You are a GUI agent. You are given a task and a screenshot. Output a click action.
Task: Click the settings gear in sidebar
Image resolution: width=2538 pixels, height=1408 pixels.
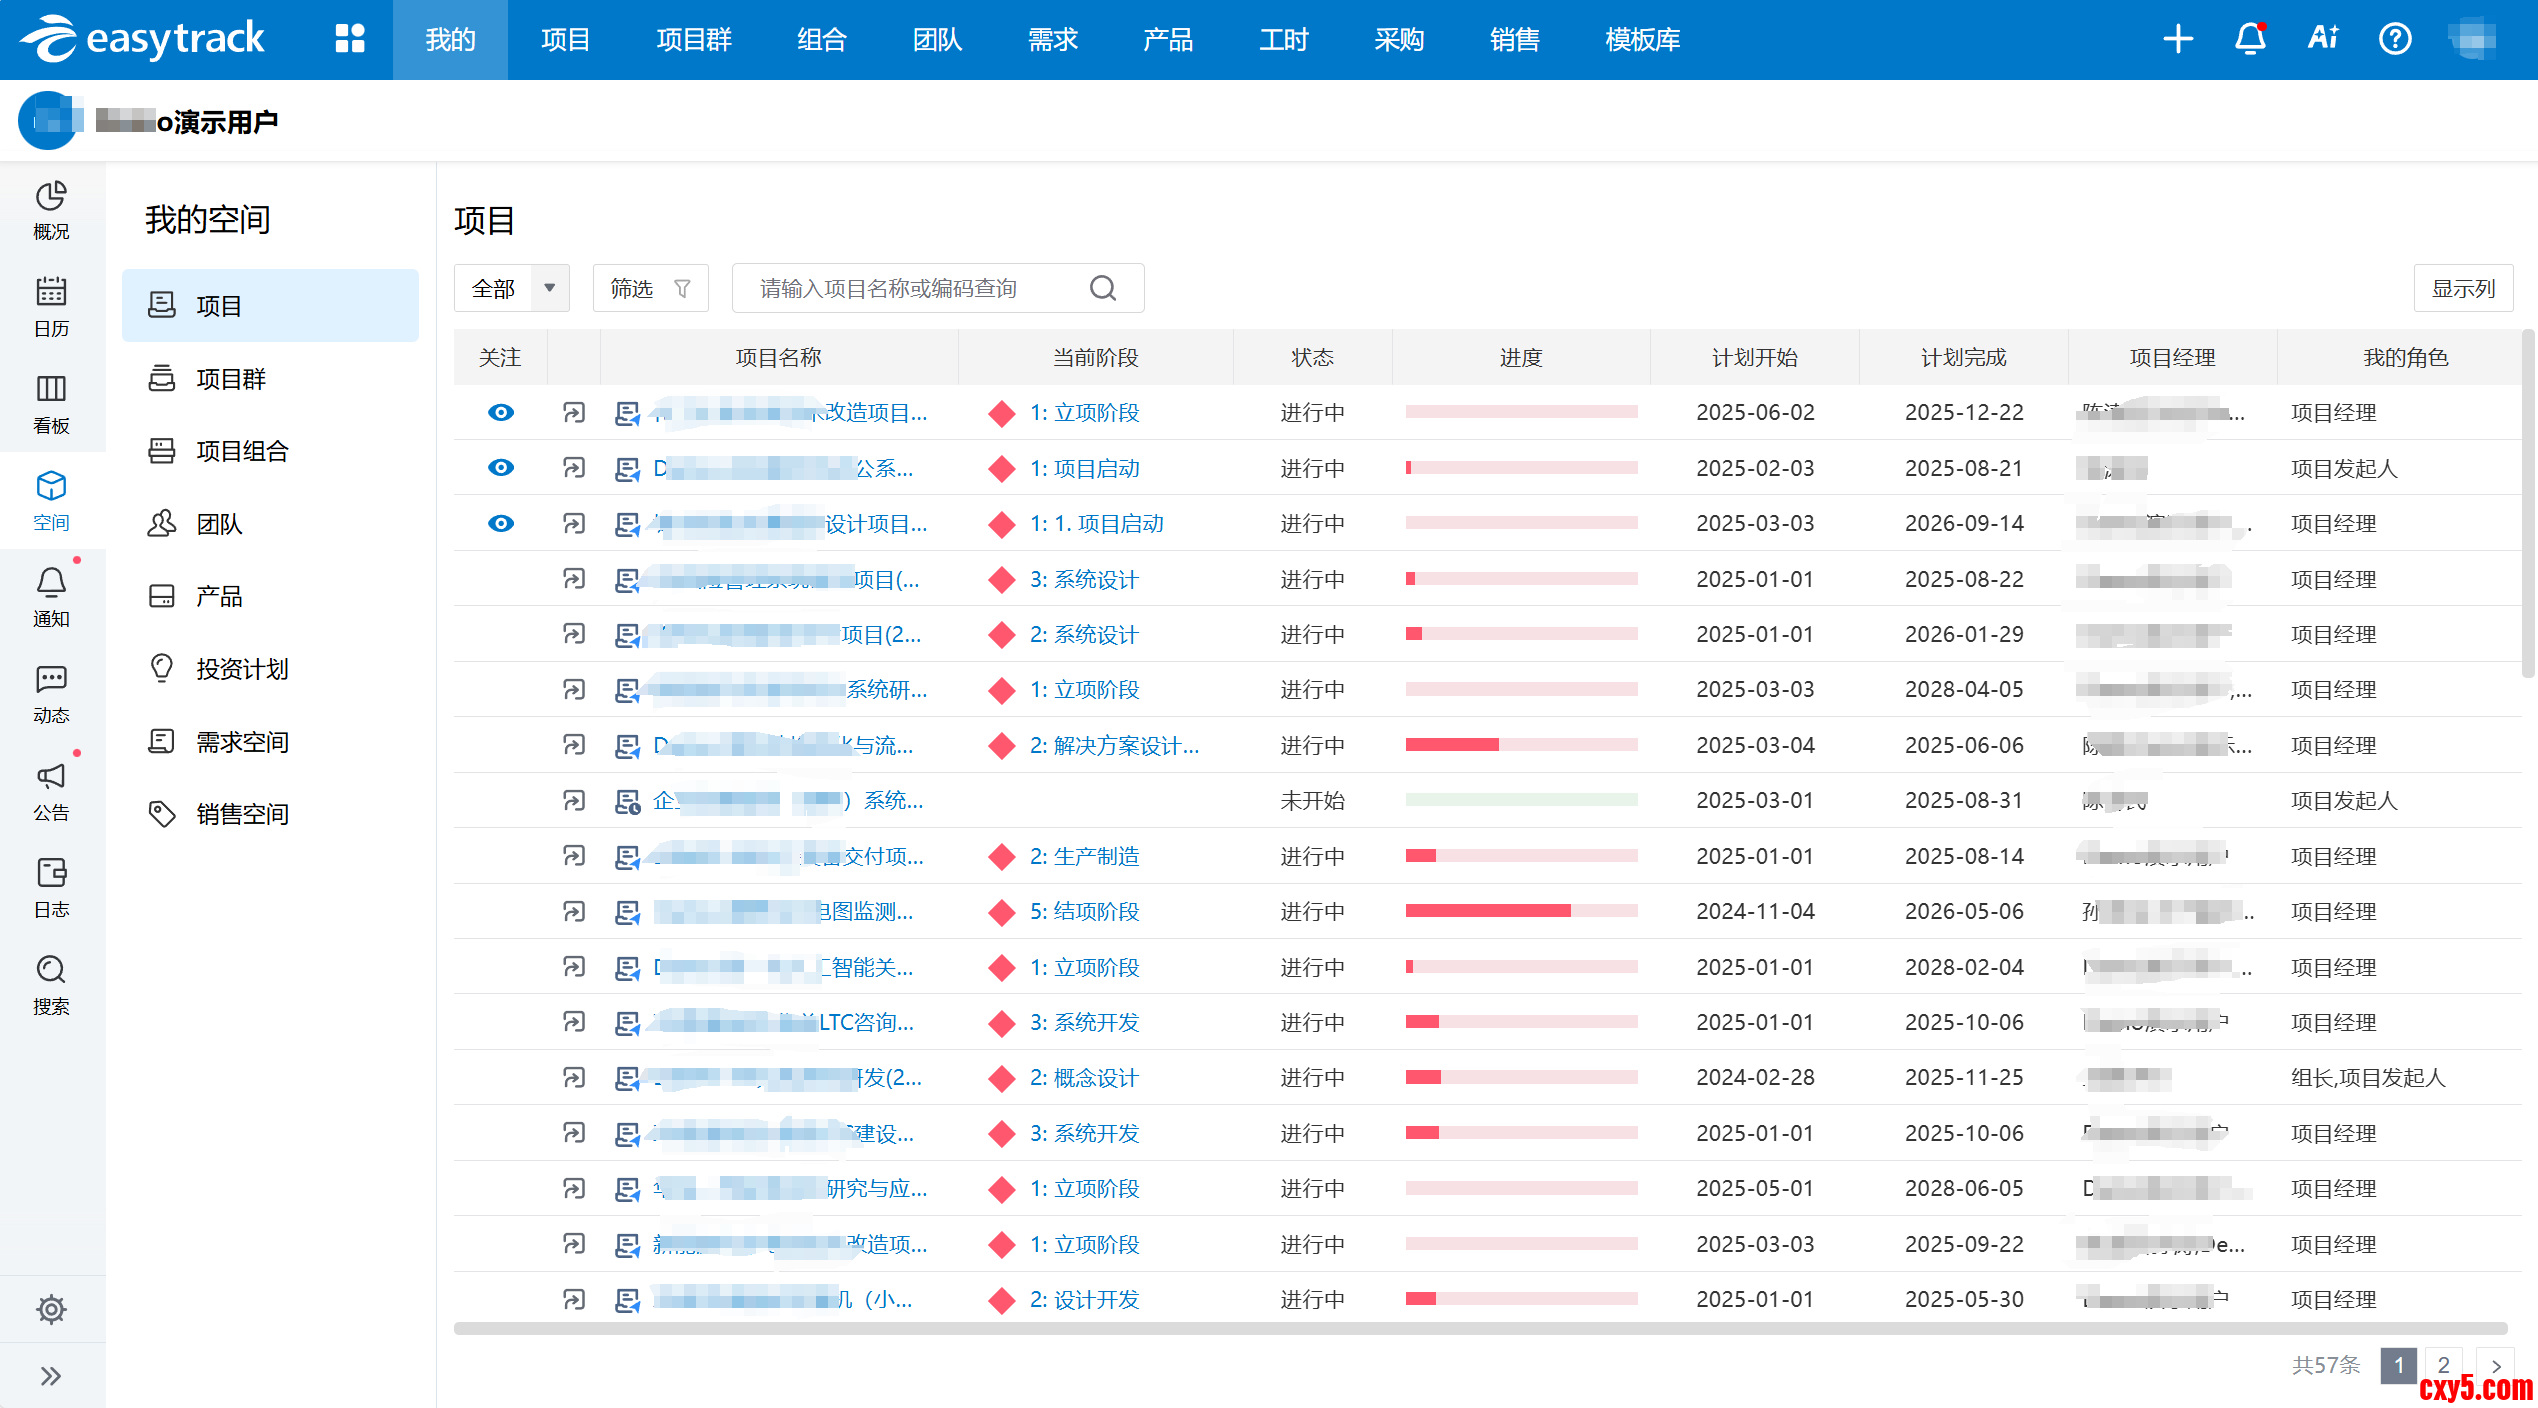tap(51, 1309)
